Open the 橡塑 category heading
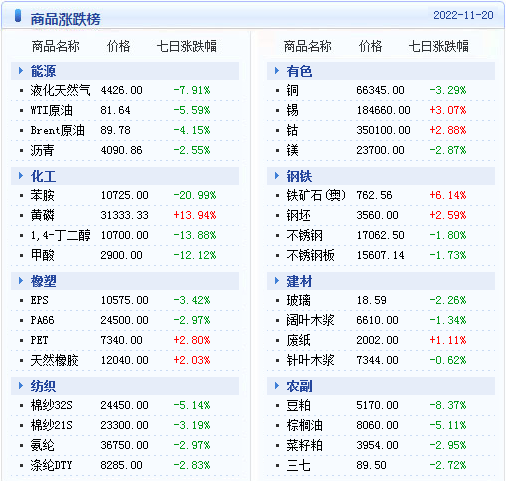Viewport: 506px width, 481px height. click(x=43, y=281)
